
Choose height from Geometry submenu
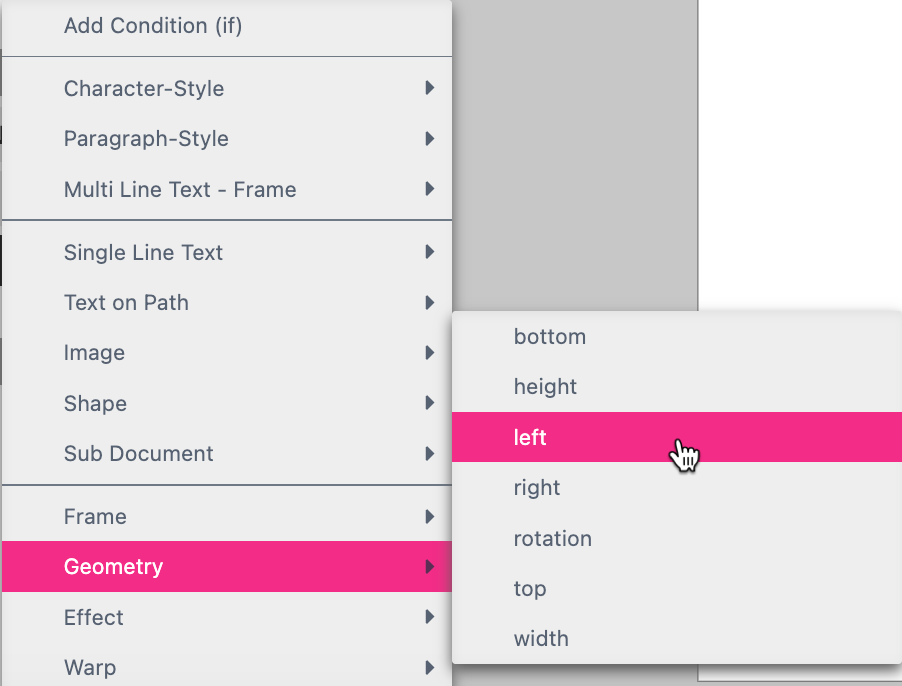click(x=676, y=386)
